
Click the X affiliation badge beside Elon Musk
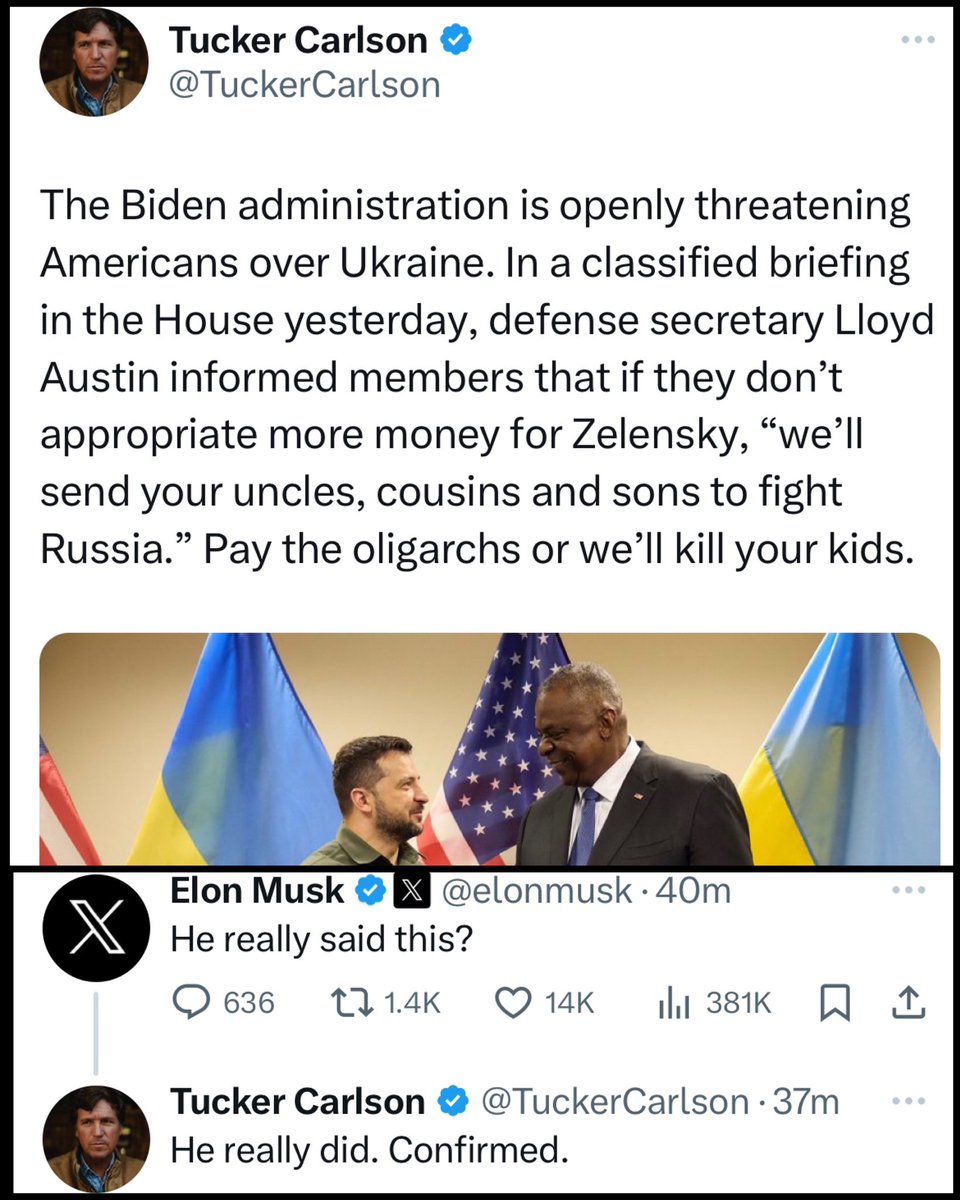click(x=410, y=892)
